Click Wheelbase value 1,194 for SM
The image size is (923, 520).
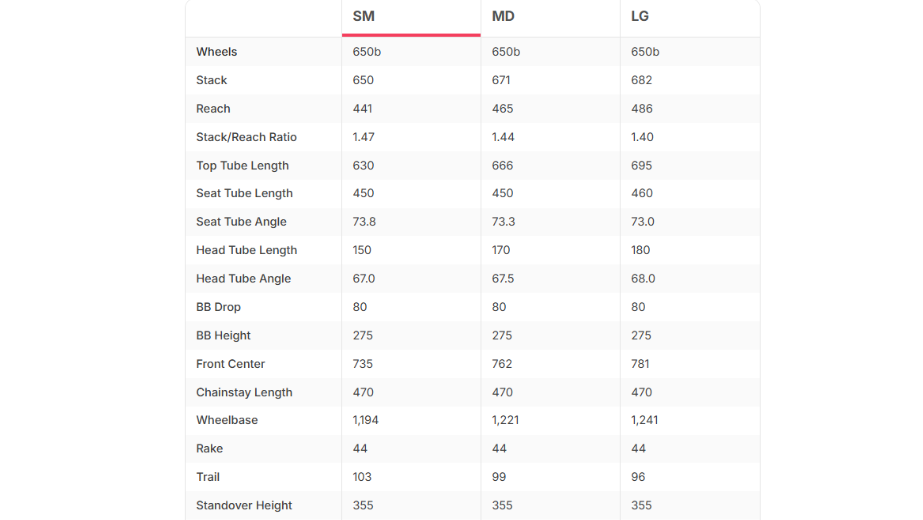366,420
